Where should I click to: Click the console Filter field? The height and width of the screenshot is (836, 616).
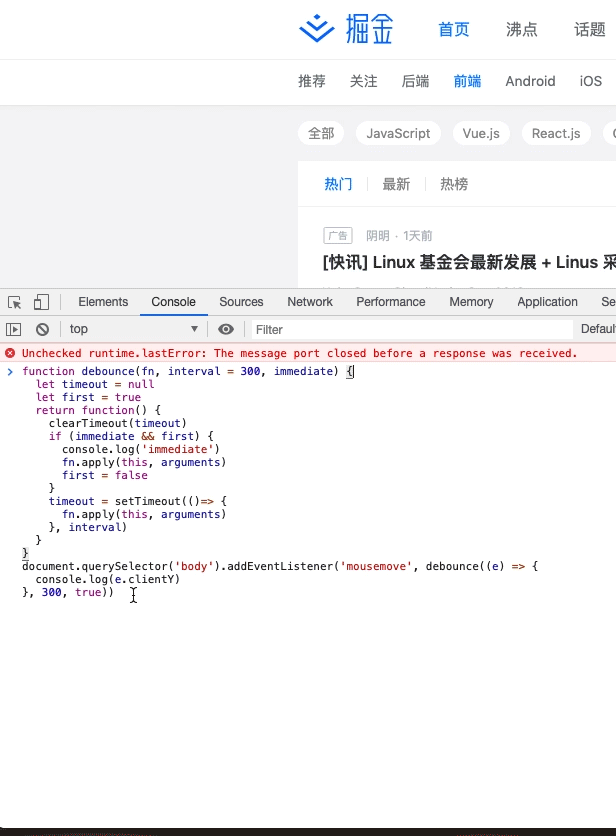coord(412,329)
